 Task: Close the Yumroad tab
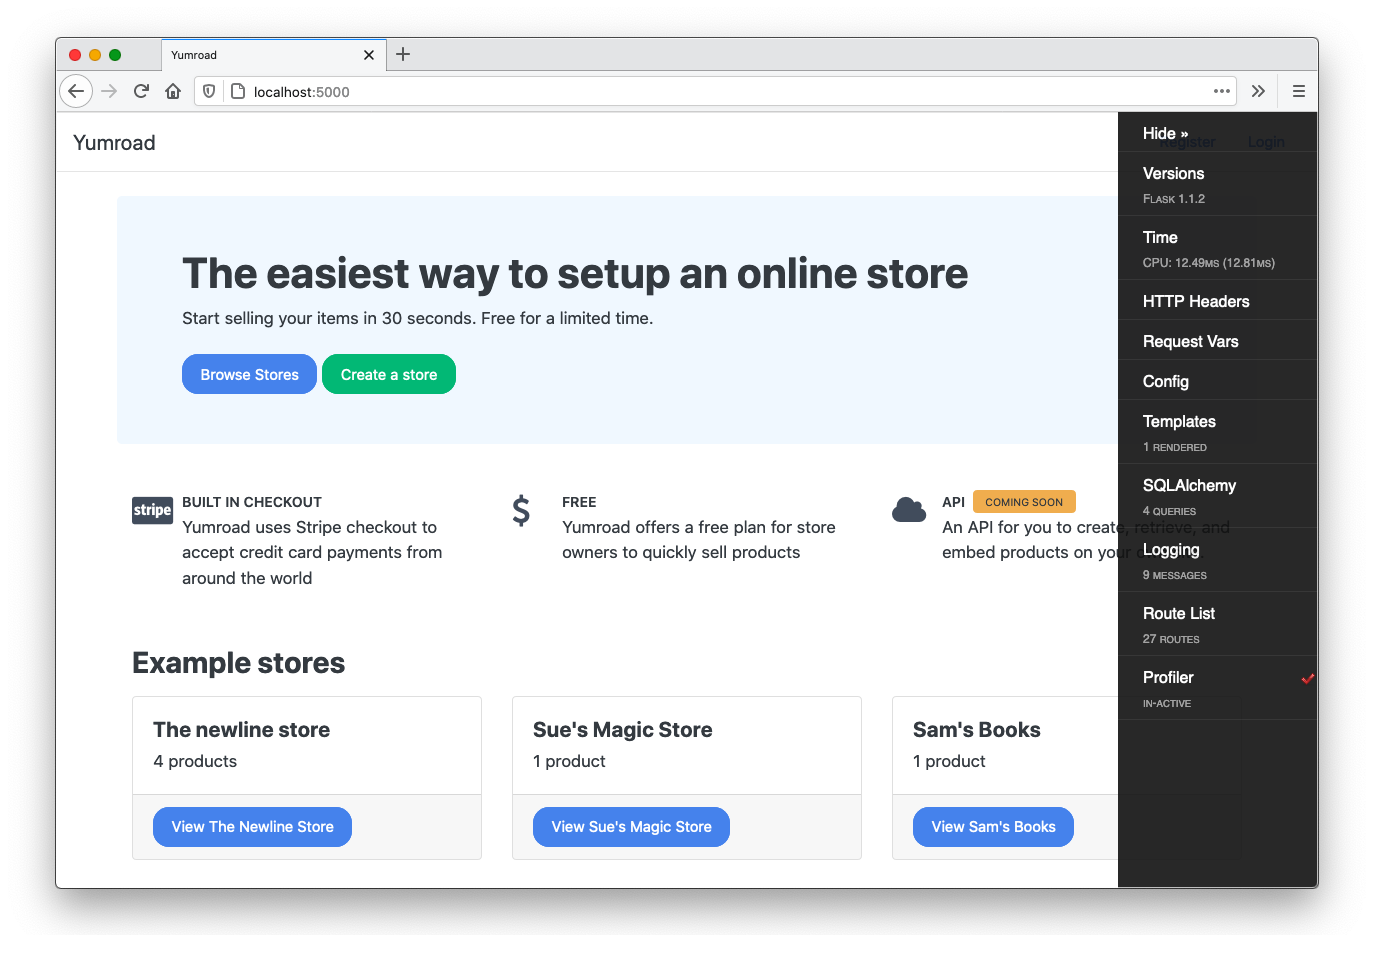pos(369,55)
